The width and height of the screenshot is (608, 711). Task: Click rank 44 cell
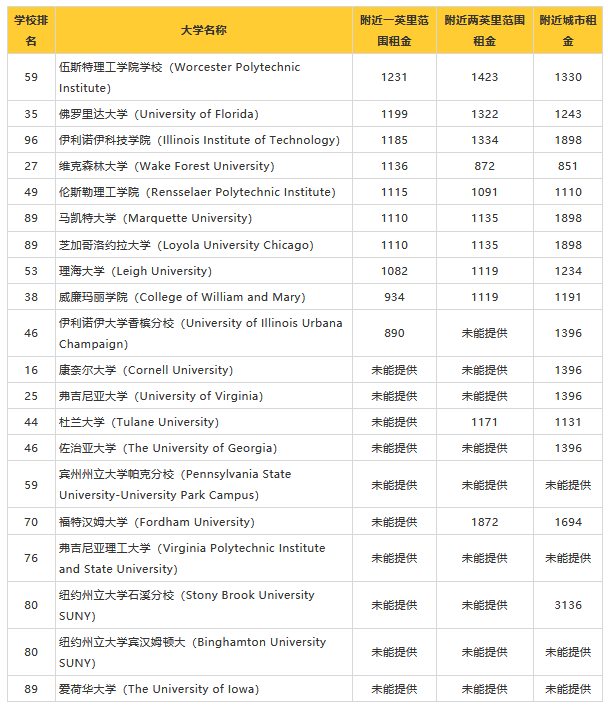(x=31, y=422)
